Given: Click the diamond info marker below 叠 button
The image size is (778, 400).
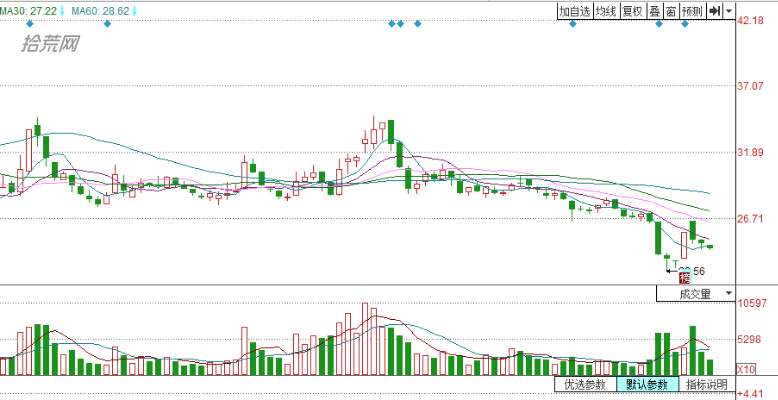Looking at the screenshot, I should click(x=659, y=23).
